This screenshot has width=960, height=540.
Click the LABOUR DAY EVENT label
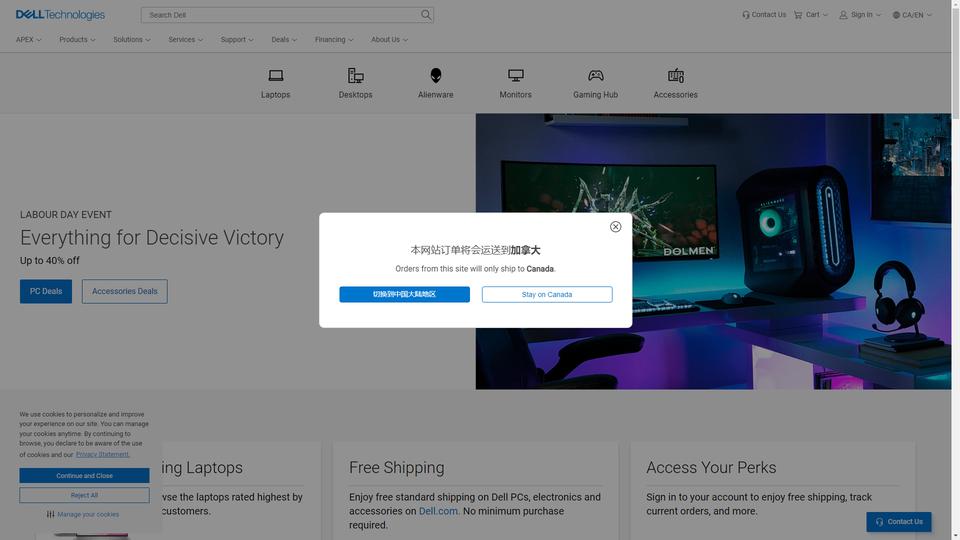[x=66, y=215]
